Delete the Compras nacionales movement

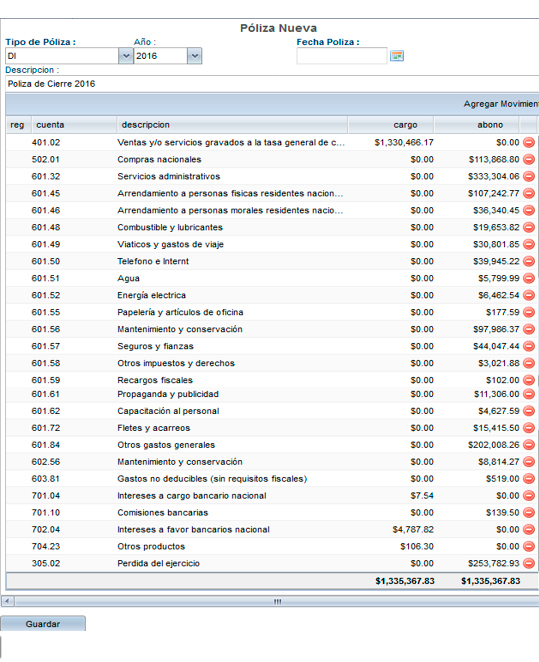[x=529, y=159]
